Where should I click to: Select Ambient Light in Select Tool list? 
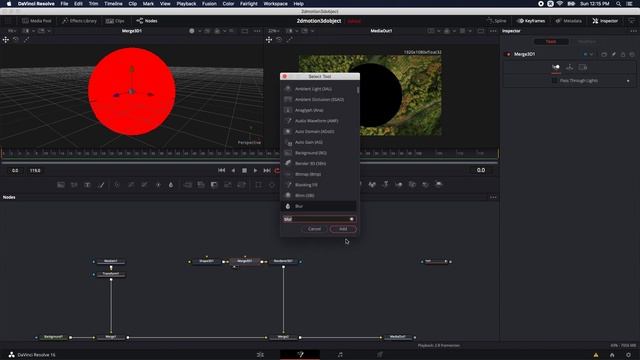point(319,89)
